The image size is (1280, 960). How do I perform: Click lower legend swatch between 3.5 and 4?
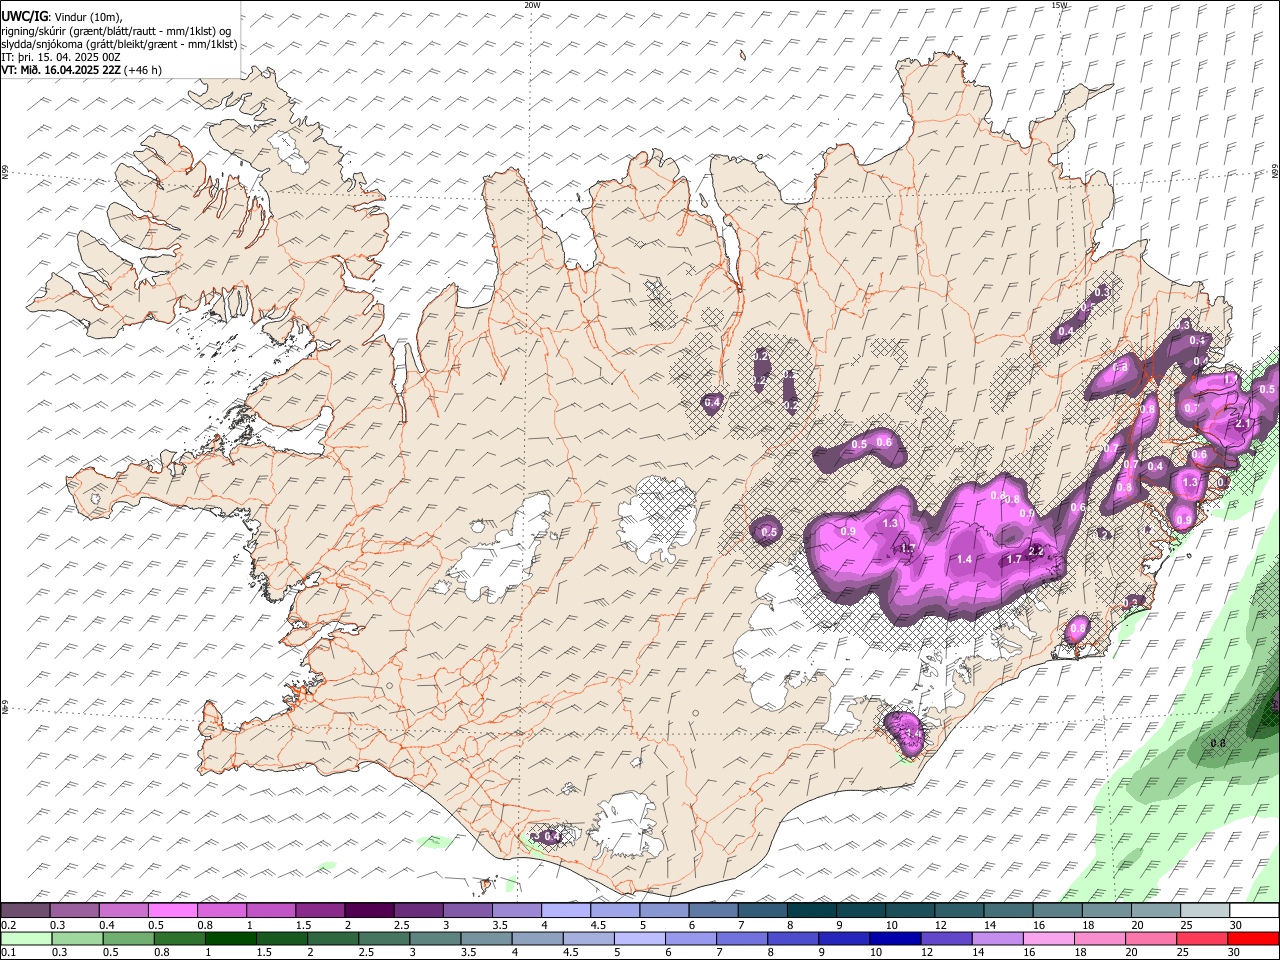click(x=484, y=939)
